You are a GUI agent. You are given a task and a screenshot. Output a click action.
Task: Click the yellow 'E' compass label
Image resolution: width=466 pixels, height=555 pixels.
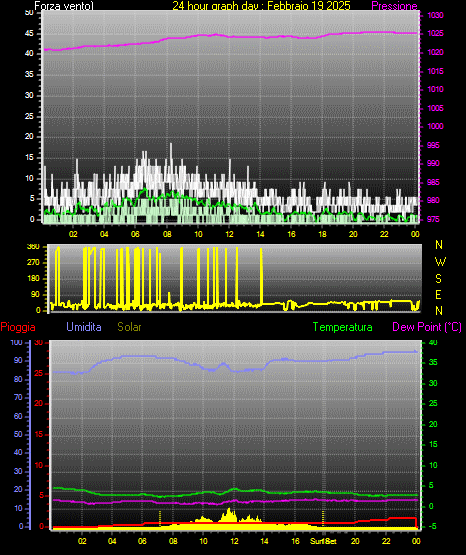438,295
